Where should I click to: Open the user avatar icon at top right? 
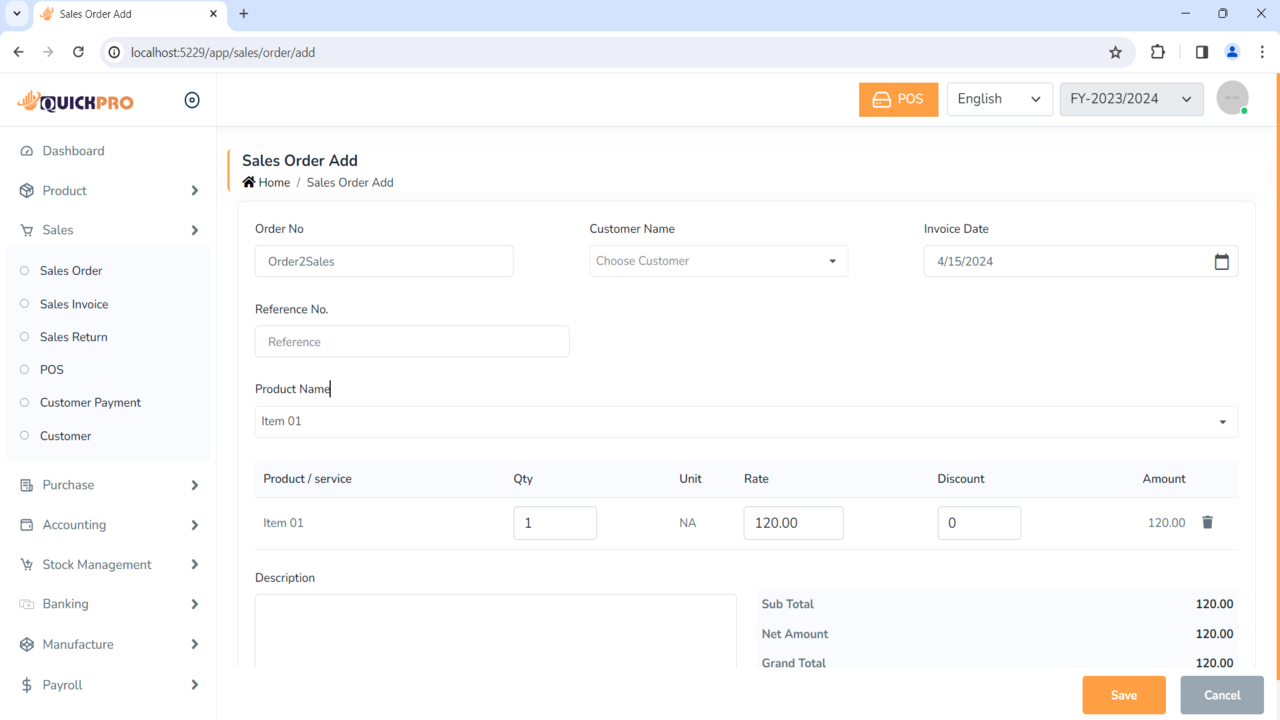pyautogui.click(x=1232, y=97)
